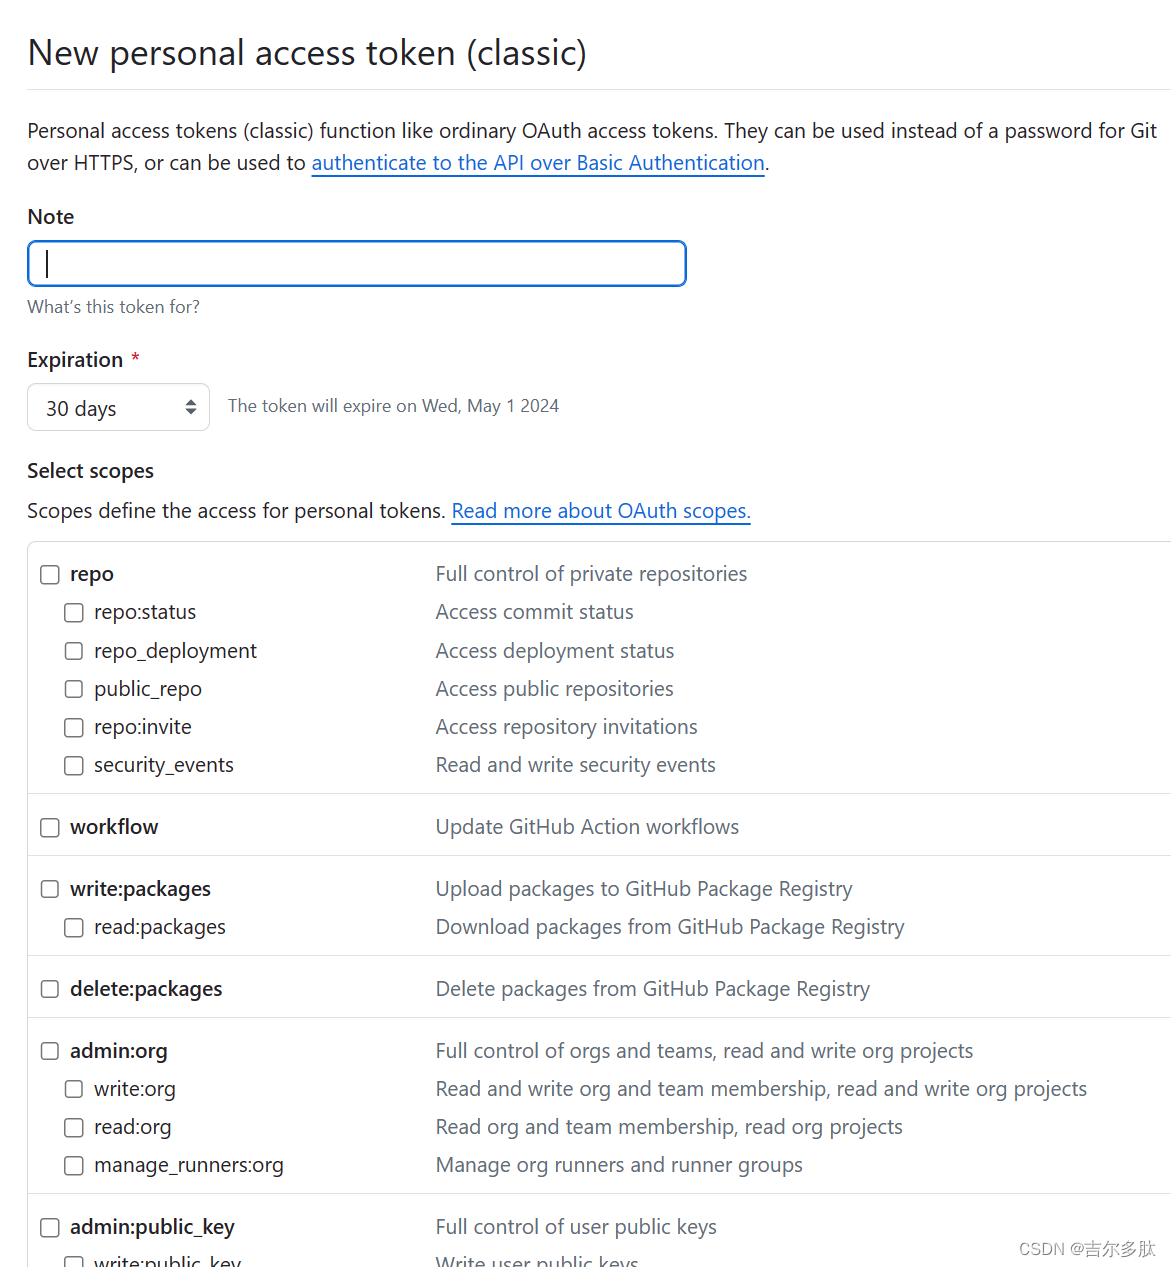
Task: Enable the repo:invite scope
Action: click(x=73, y=727)
